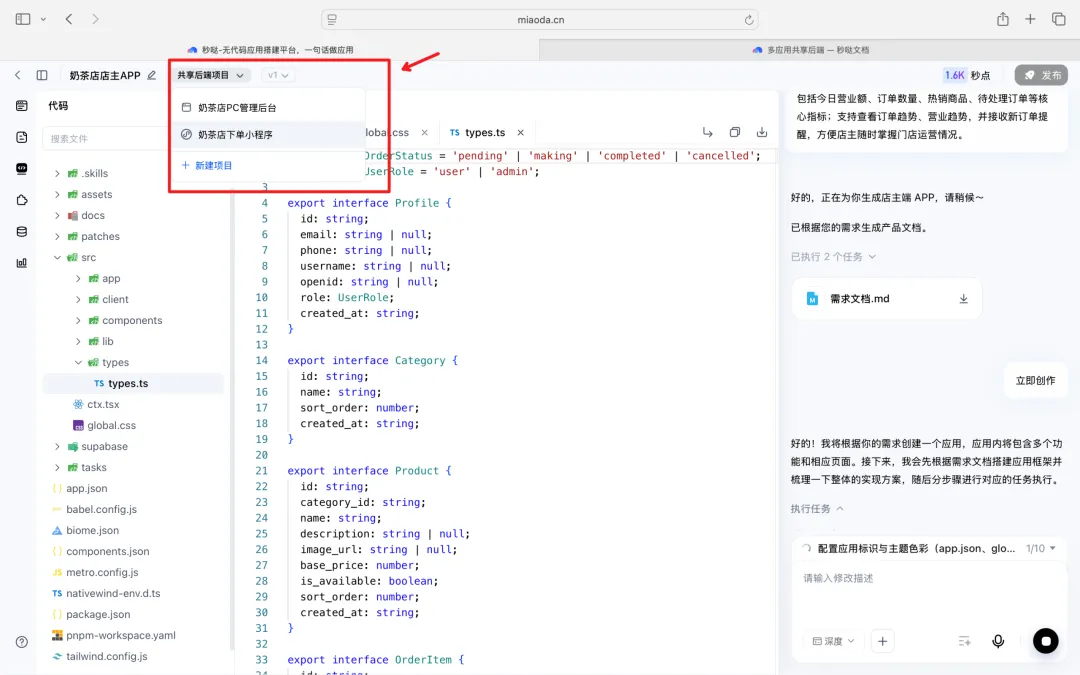Click the 立即创作 message bubble
Image resolution: width=1080 pixels, height=675 pixels.
pyautogui.click(x=1035, y=380)
